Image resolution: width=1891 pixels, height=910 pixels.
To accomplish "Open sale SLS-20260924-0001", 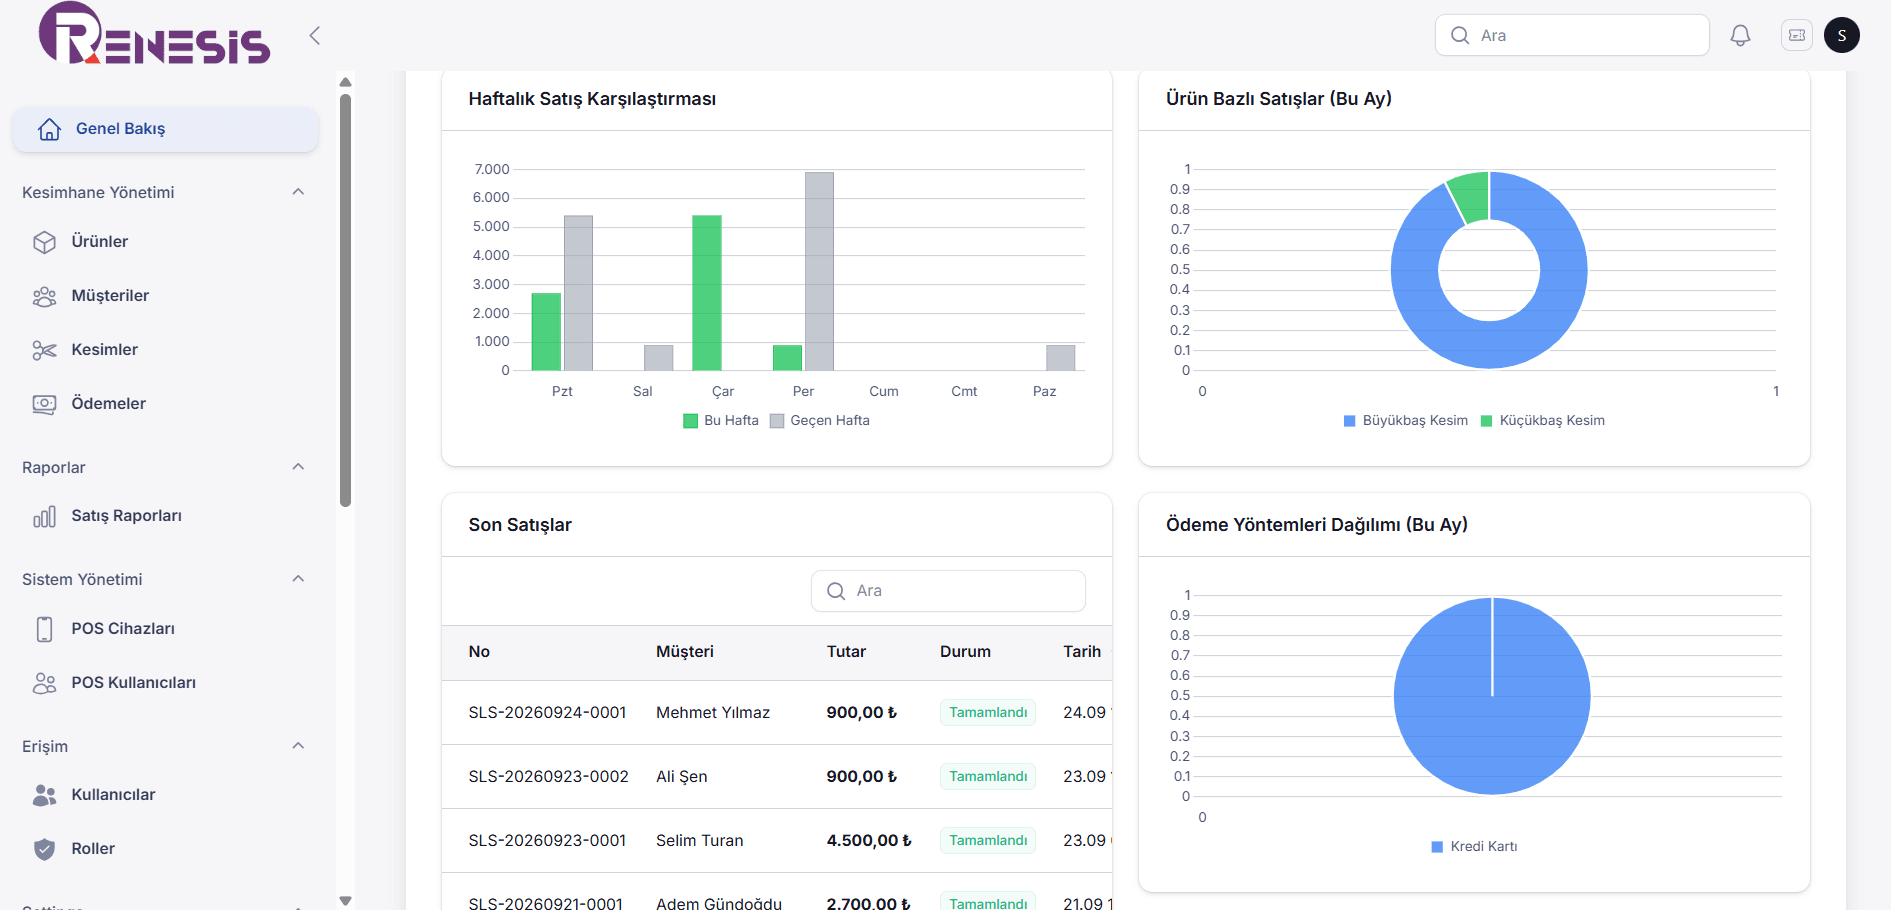I will [547, 713].
